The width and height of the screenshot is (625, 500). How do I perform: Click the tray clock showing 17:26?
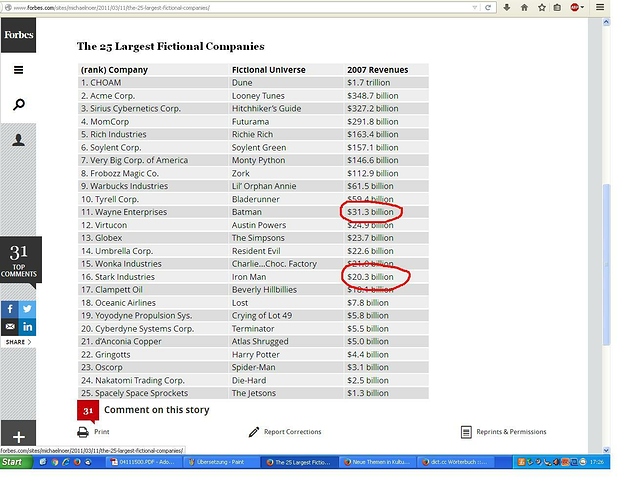pos(597,462)
